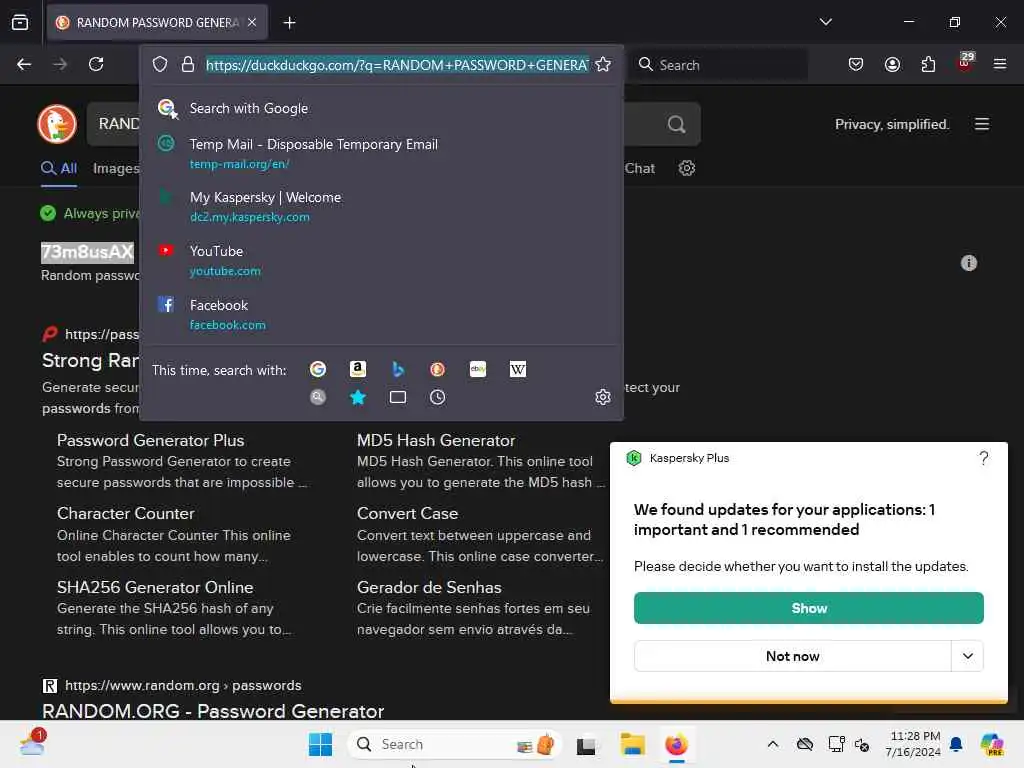Screen dimensions: 1024x768
Task: Go back to previous page
Action: [24, 64]
